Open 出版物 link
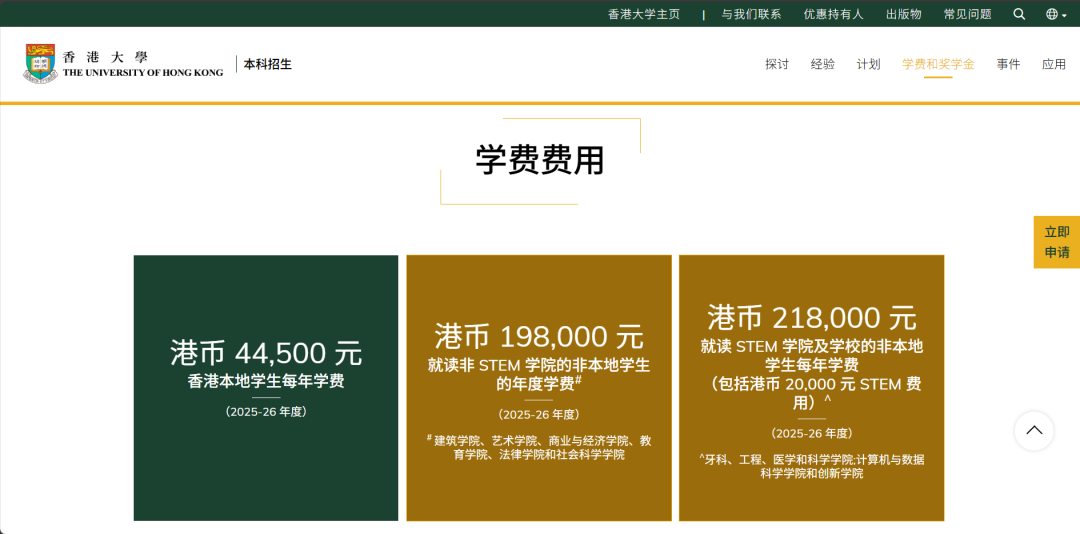The height and width of the screenshot is (534, 1080). 903,14
